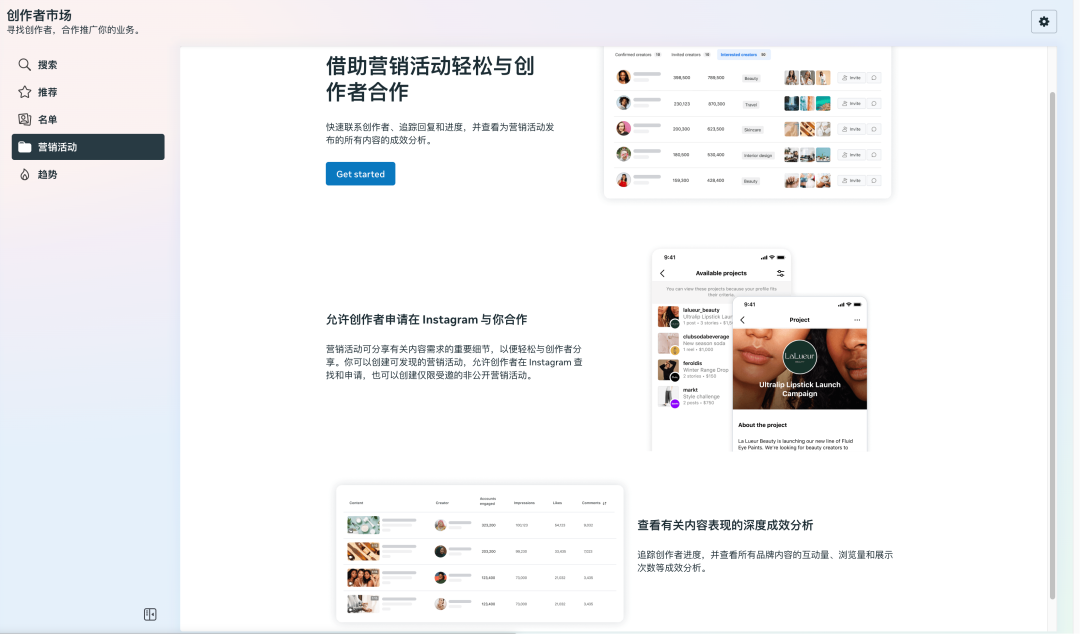
Task: Click the Ultralip Lipstick Launch Campaign cover image
Action: tap(800, 365)
